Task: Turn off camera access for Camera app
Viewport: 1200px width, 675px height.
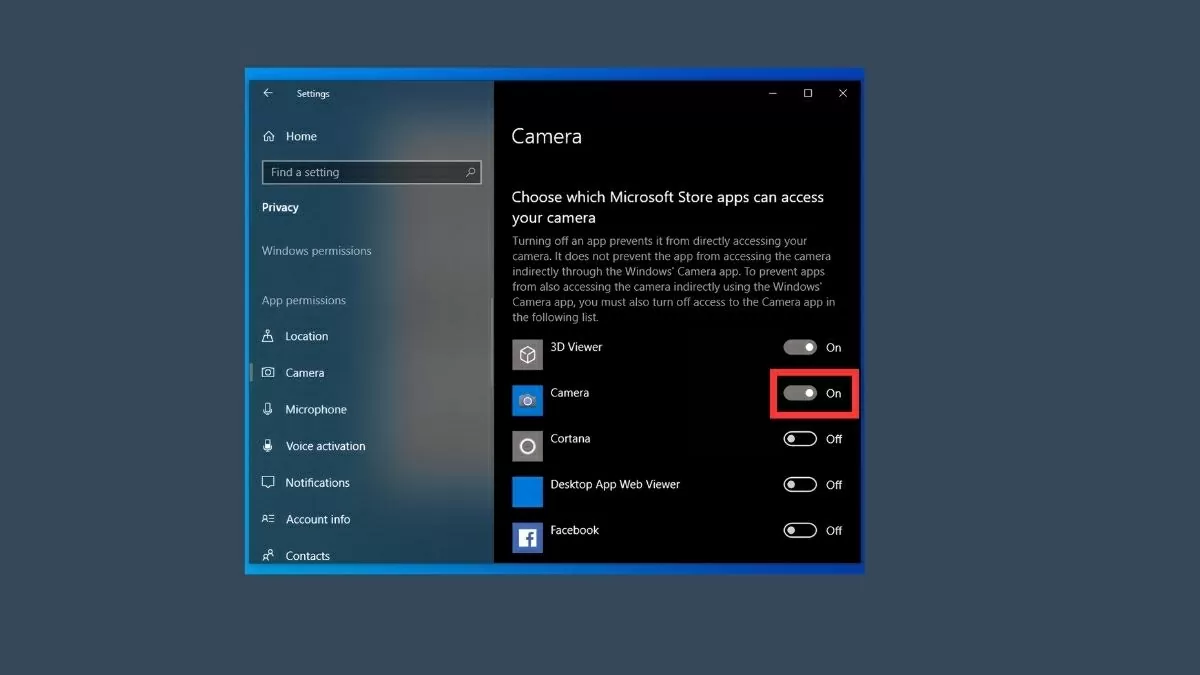Action: coord(800,393)
